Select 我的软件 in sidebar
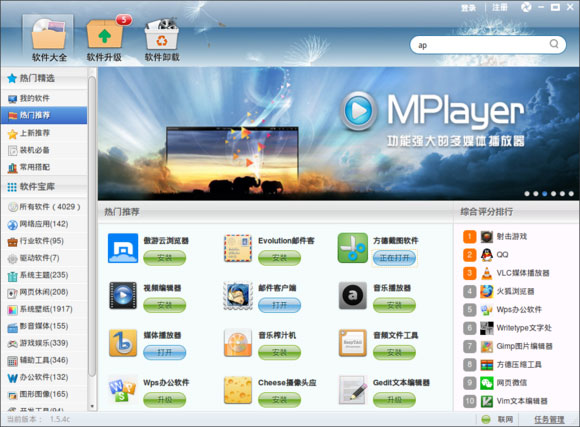The width and height of the screenshot is (580, 427). (x=44, y=98)
